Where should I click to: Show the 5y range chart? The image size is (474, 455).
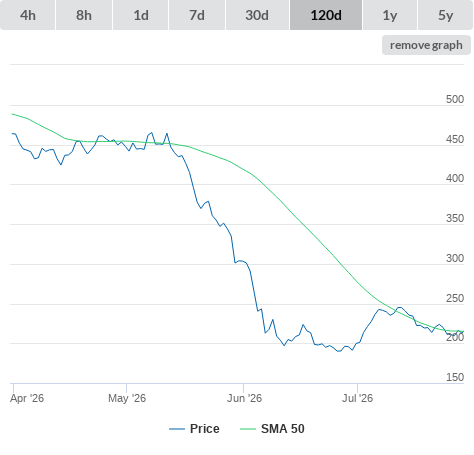(x=446, y=15)
